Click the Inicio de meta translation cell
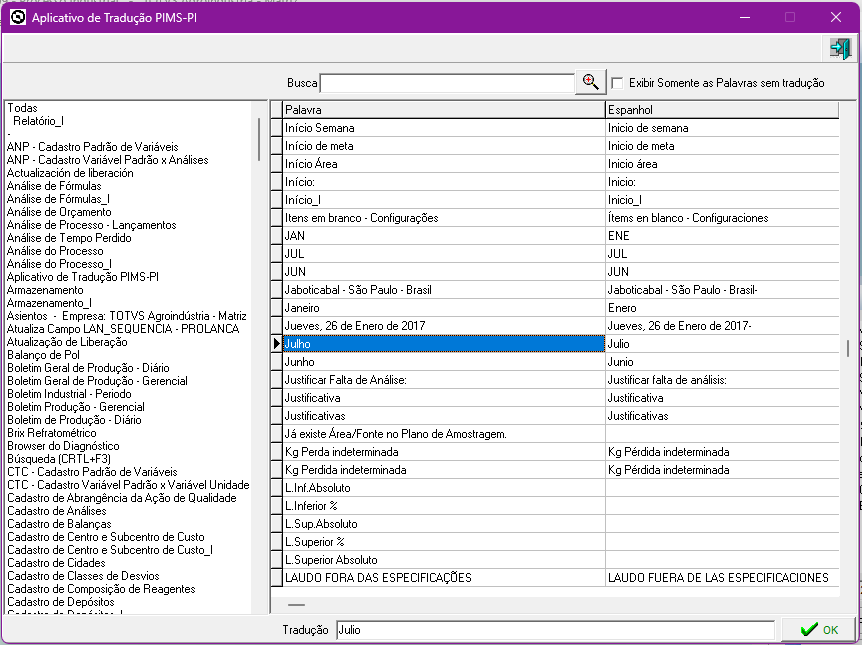This screenshot has width=862, height=645. pyautogui.click(x=722, y=146)
